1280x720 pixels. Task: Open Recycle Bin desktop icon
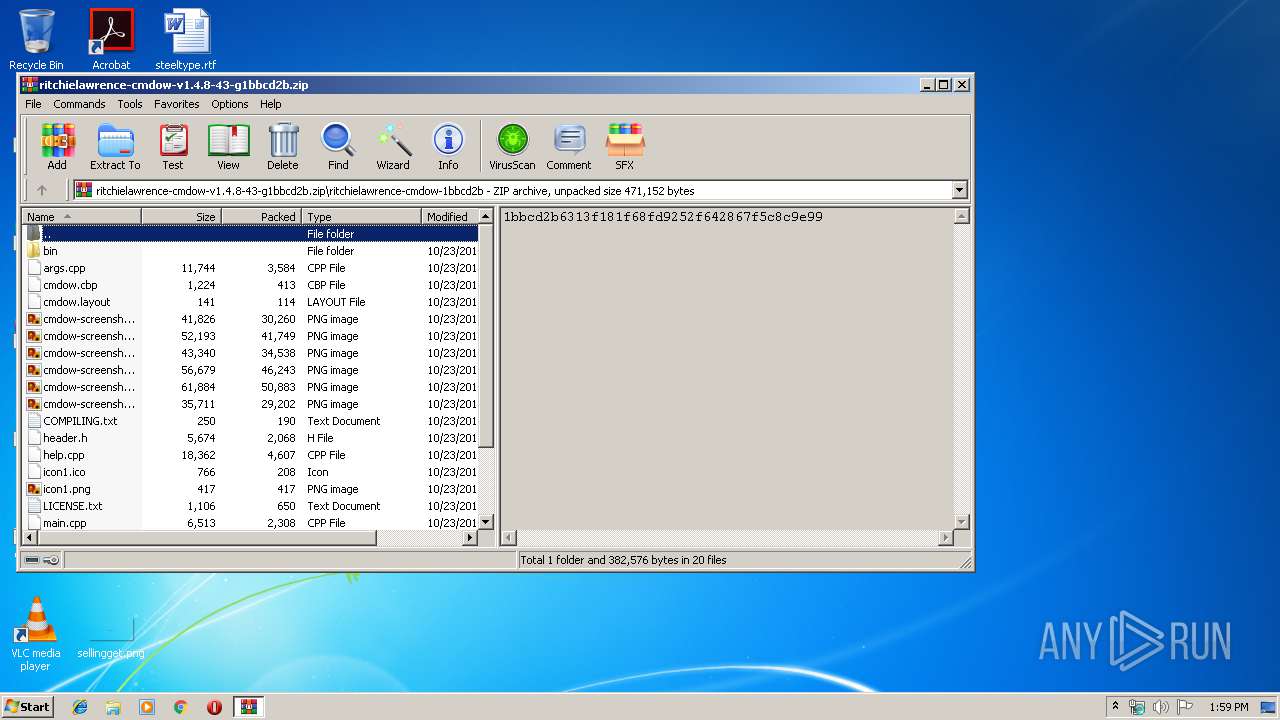pyautogui.click(x=36, y=39)
